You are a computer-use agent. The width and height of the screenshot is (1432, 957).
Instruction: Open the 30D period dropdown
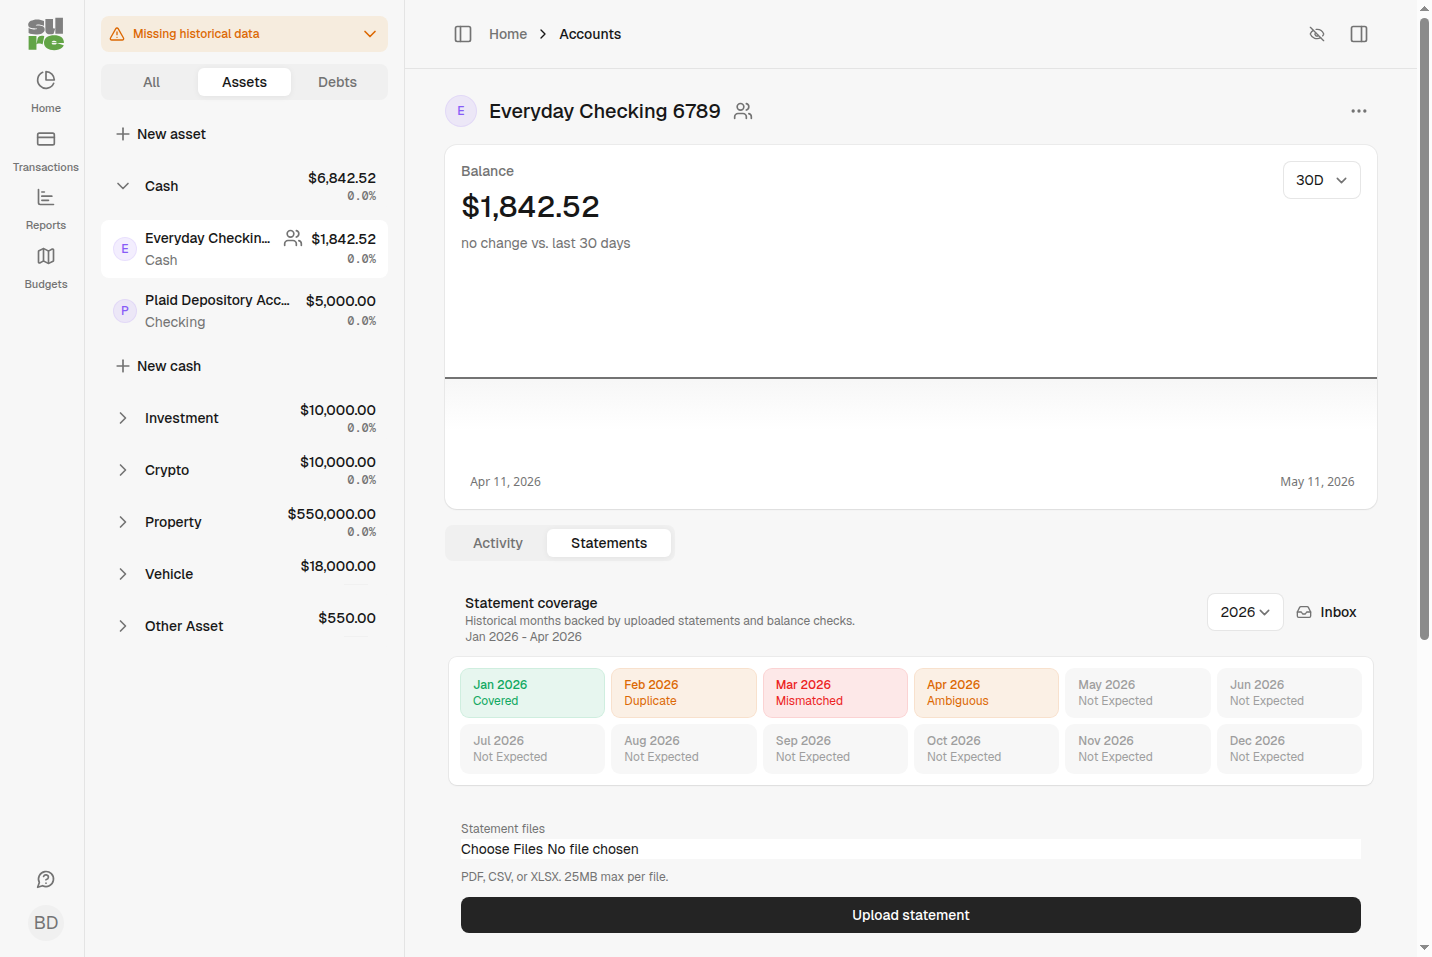1321,180
